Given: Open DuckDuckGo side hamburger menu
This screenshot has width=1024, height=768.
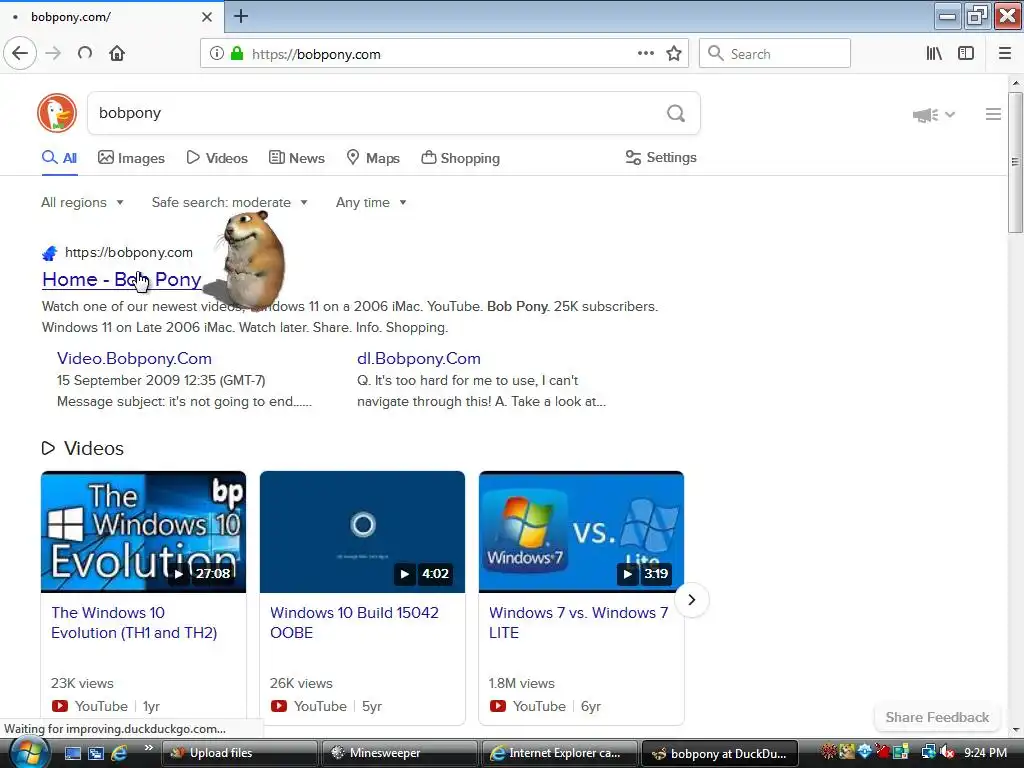Looking at the screenshot, I should [993, 114].
